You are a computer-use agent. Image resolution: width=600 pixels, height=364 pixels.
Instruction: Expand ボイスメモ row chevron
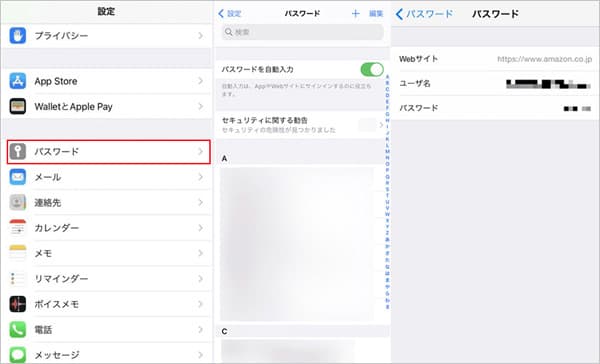pyautogui.click(x=201, y=304)
